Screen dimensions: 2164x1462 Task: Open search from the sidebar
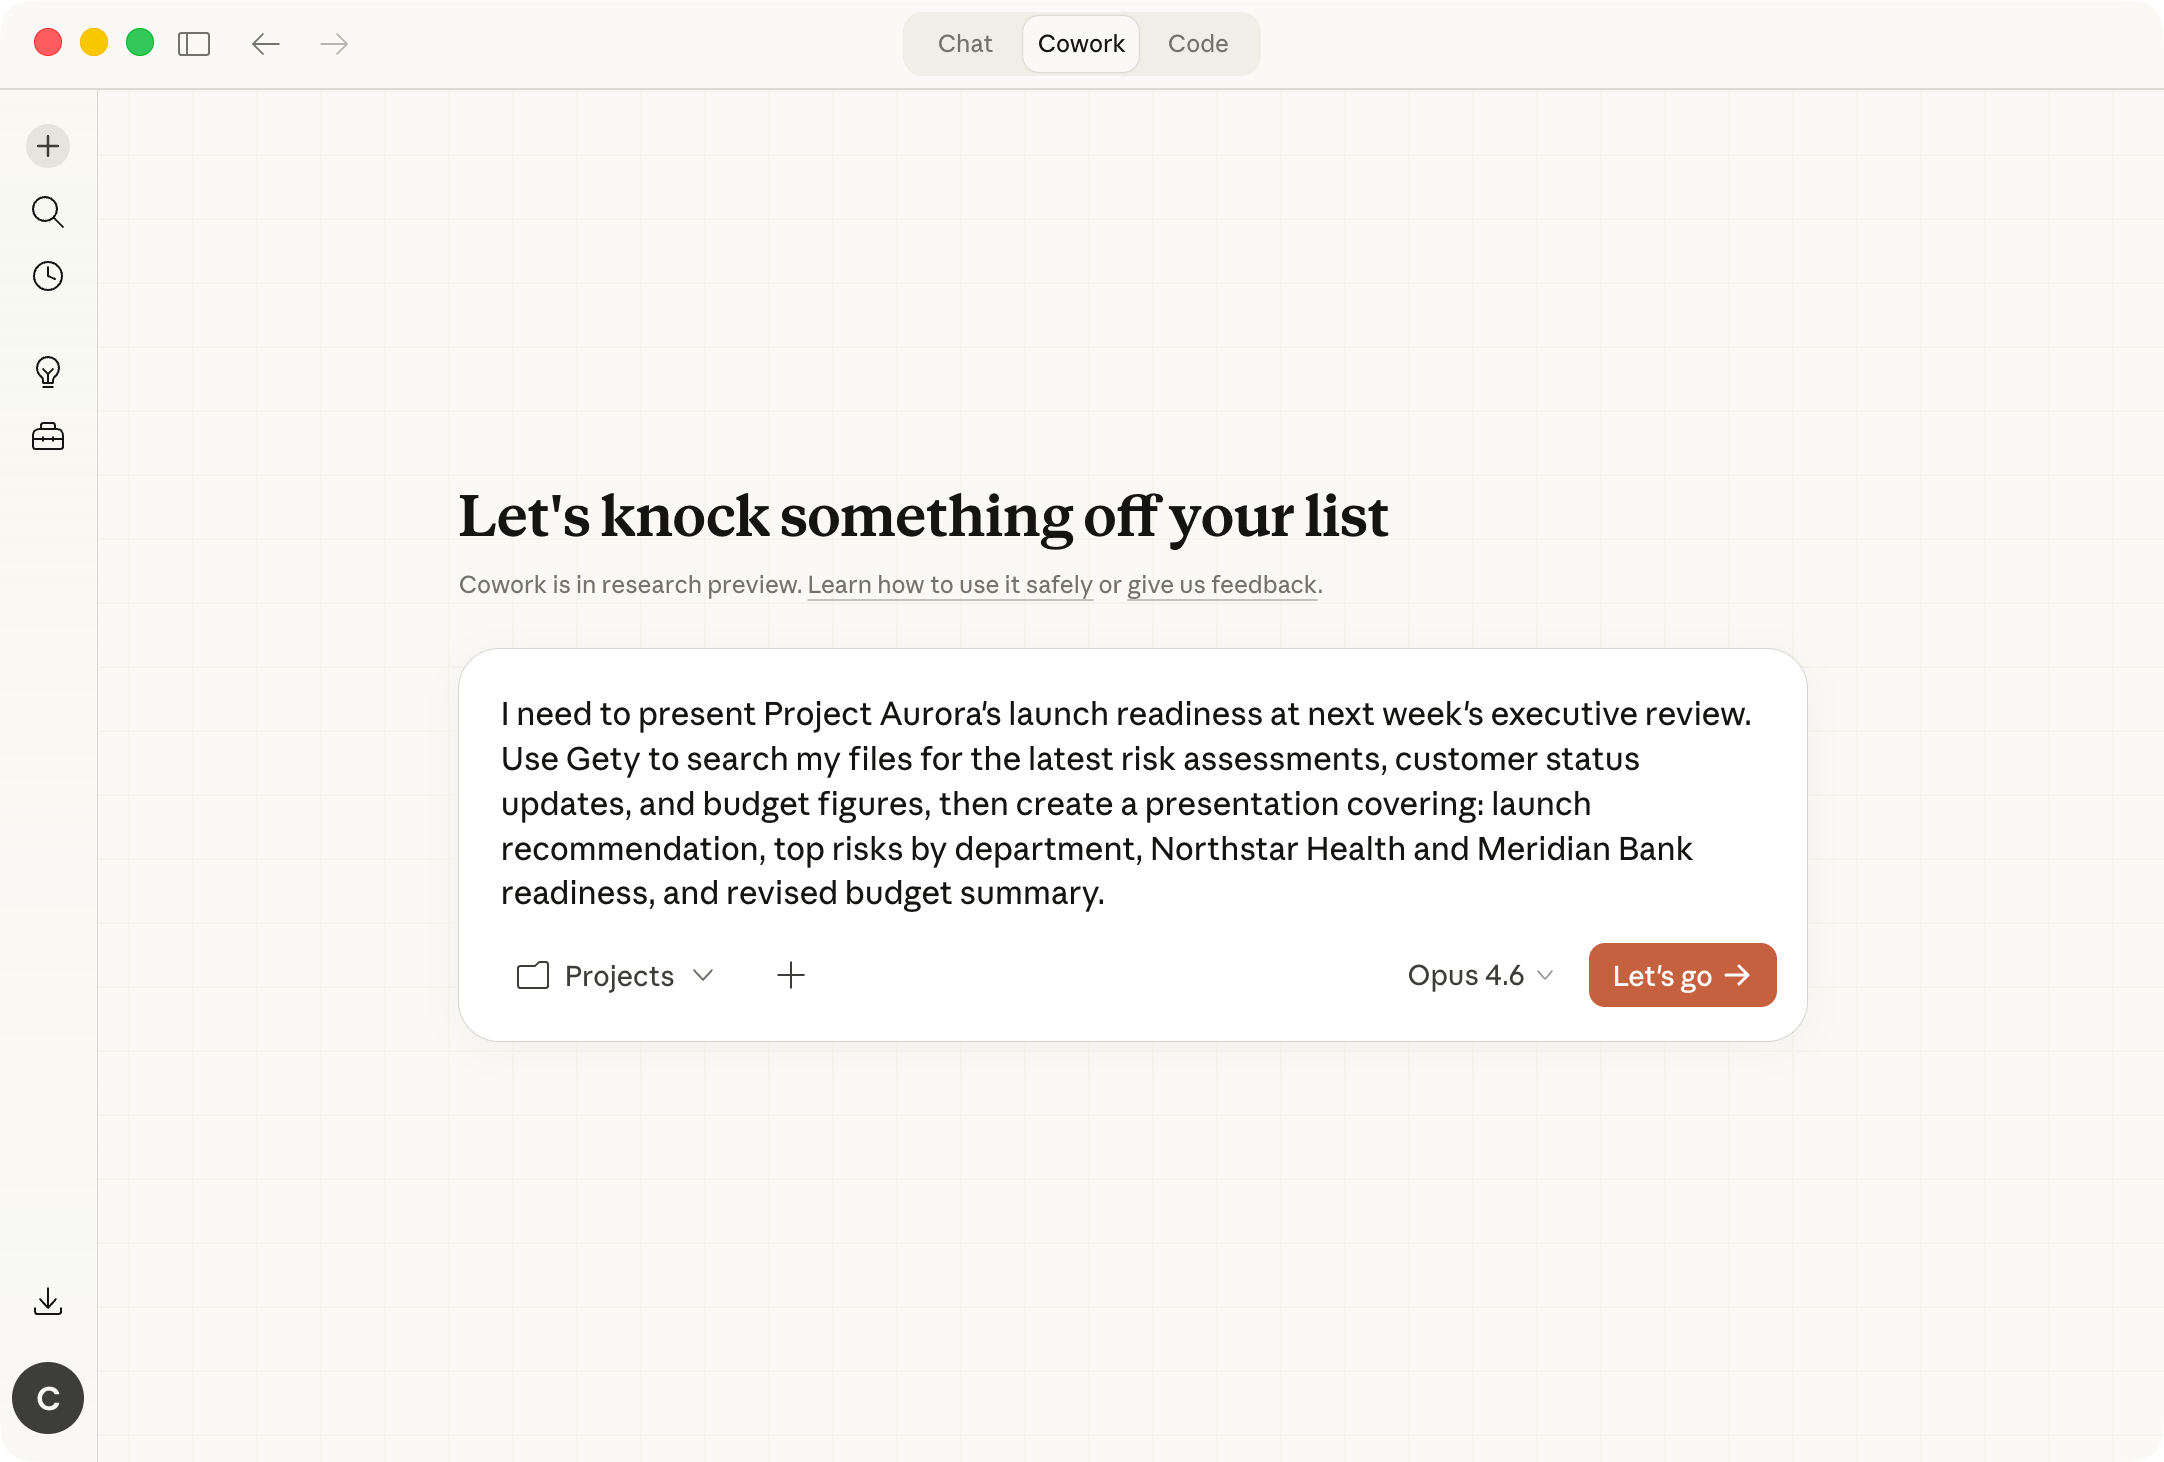[x=47, y=212]
